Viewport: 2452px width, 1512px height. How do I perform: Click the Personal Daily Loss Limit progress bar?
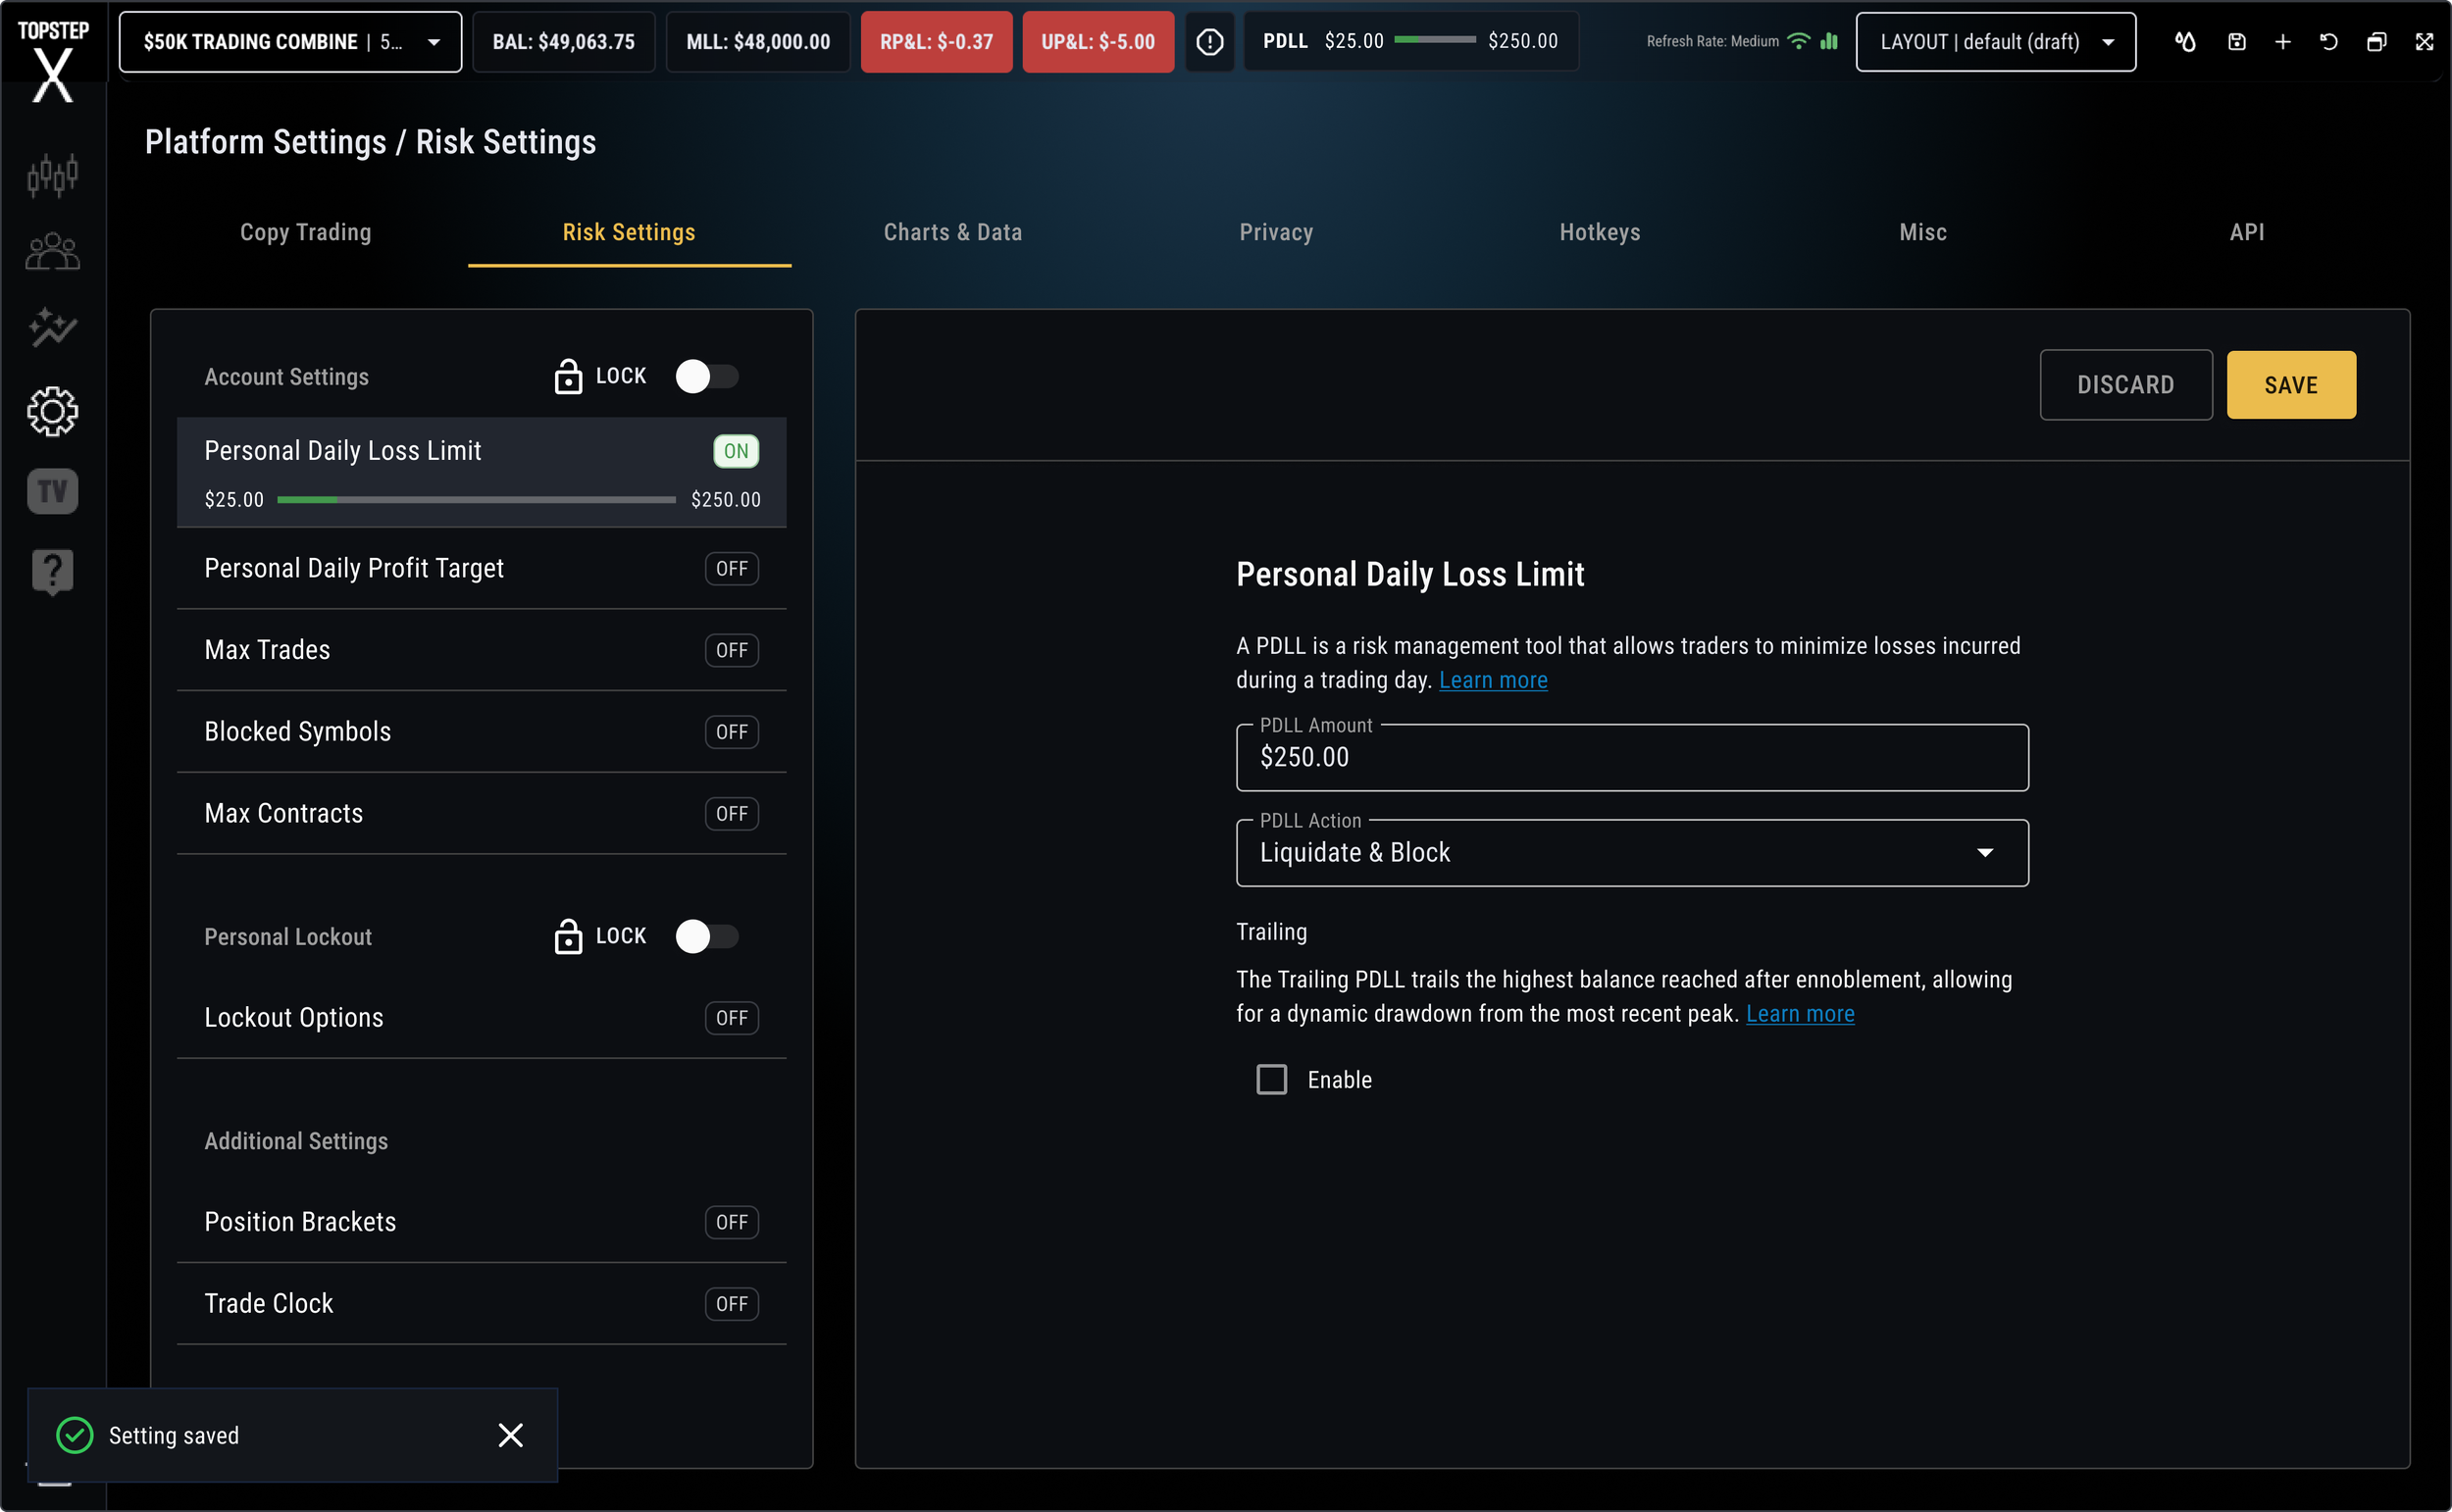pyautogui.click(x=477, y=499)
